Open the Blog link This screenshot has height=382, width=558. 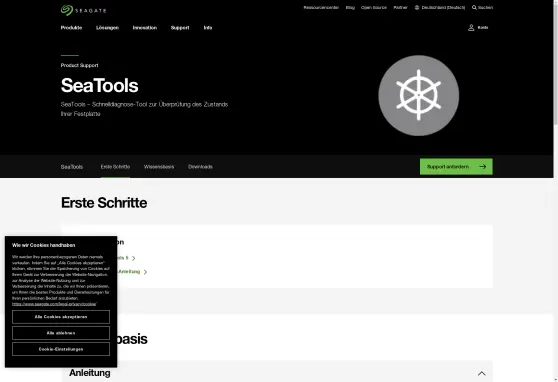click(350, 7)
